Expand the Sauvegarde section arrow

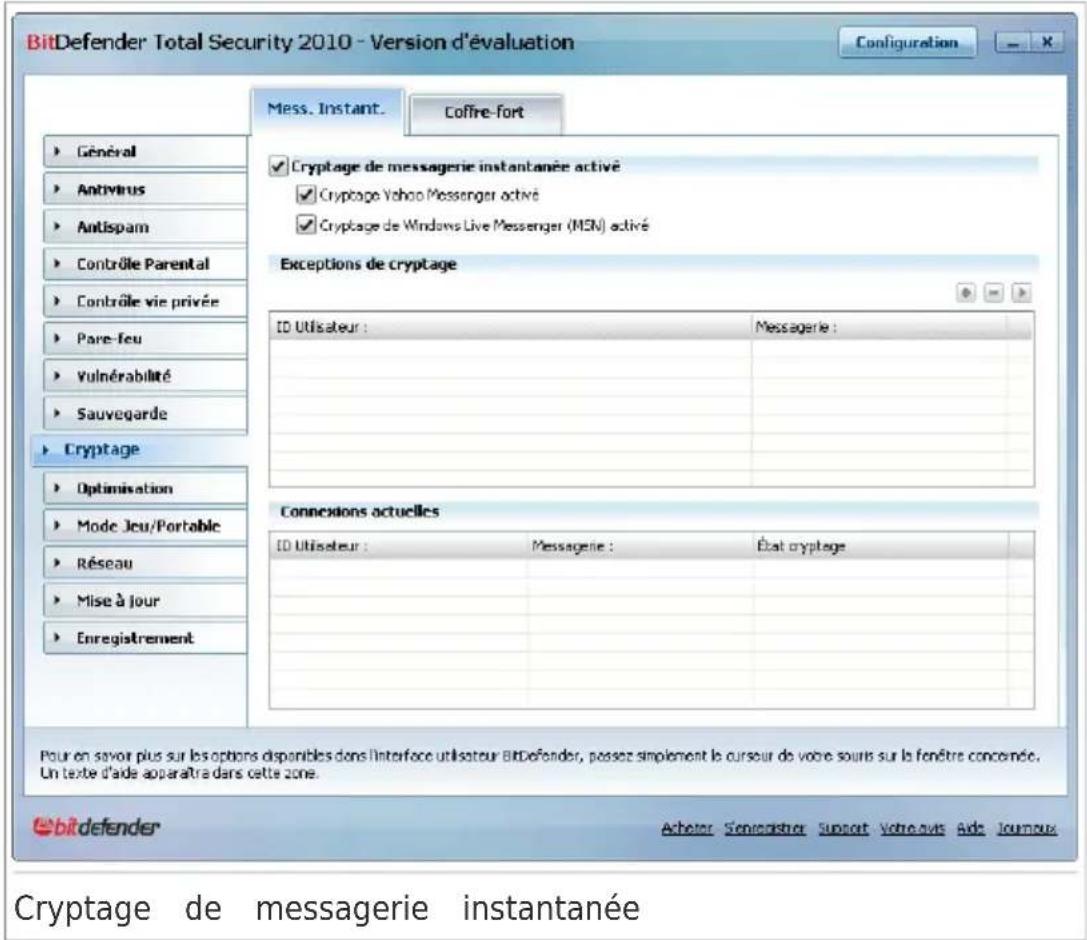[58, 413]
